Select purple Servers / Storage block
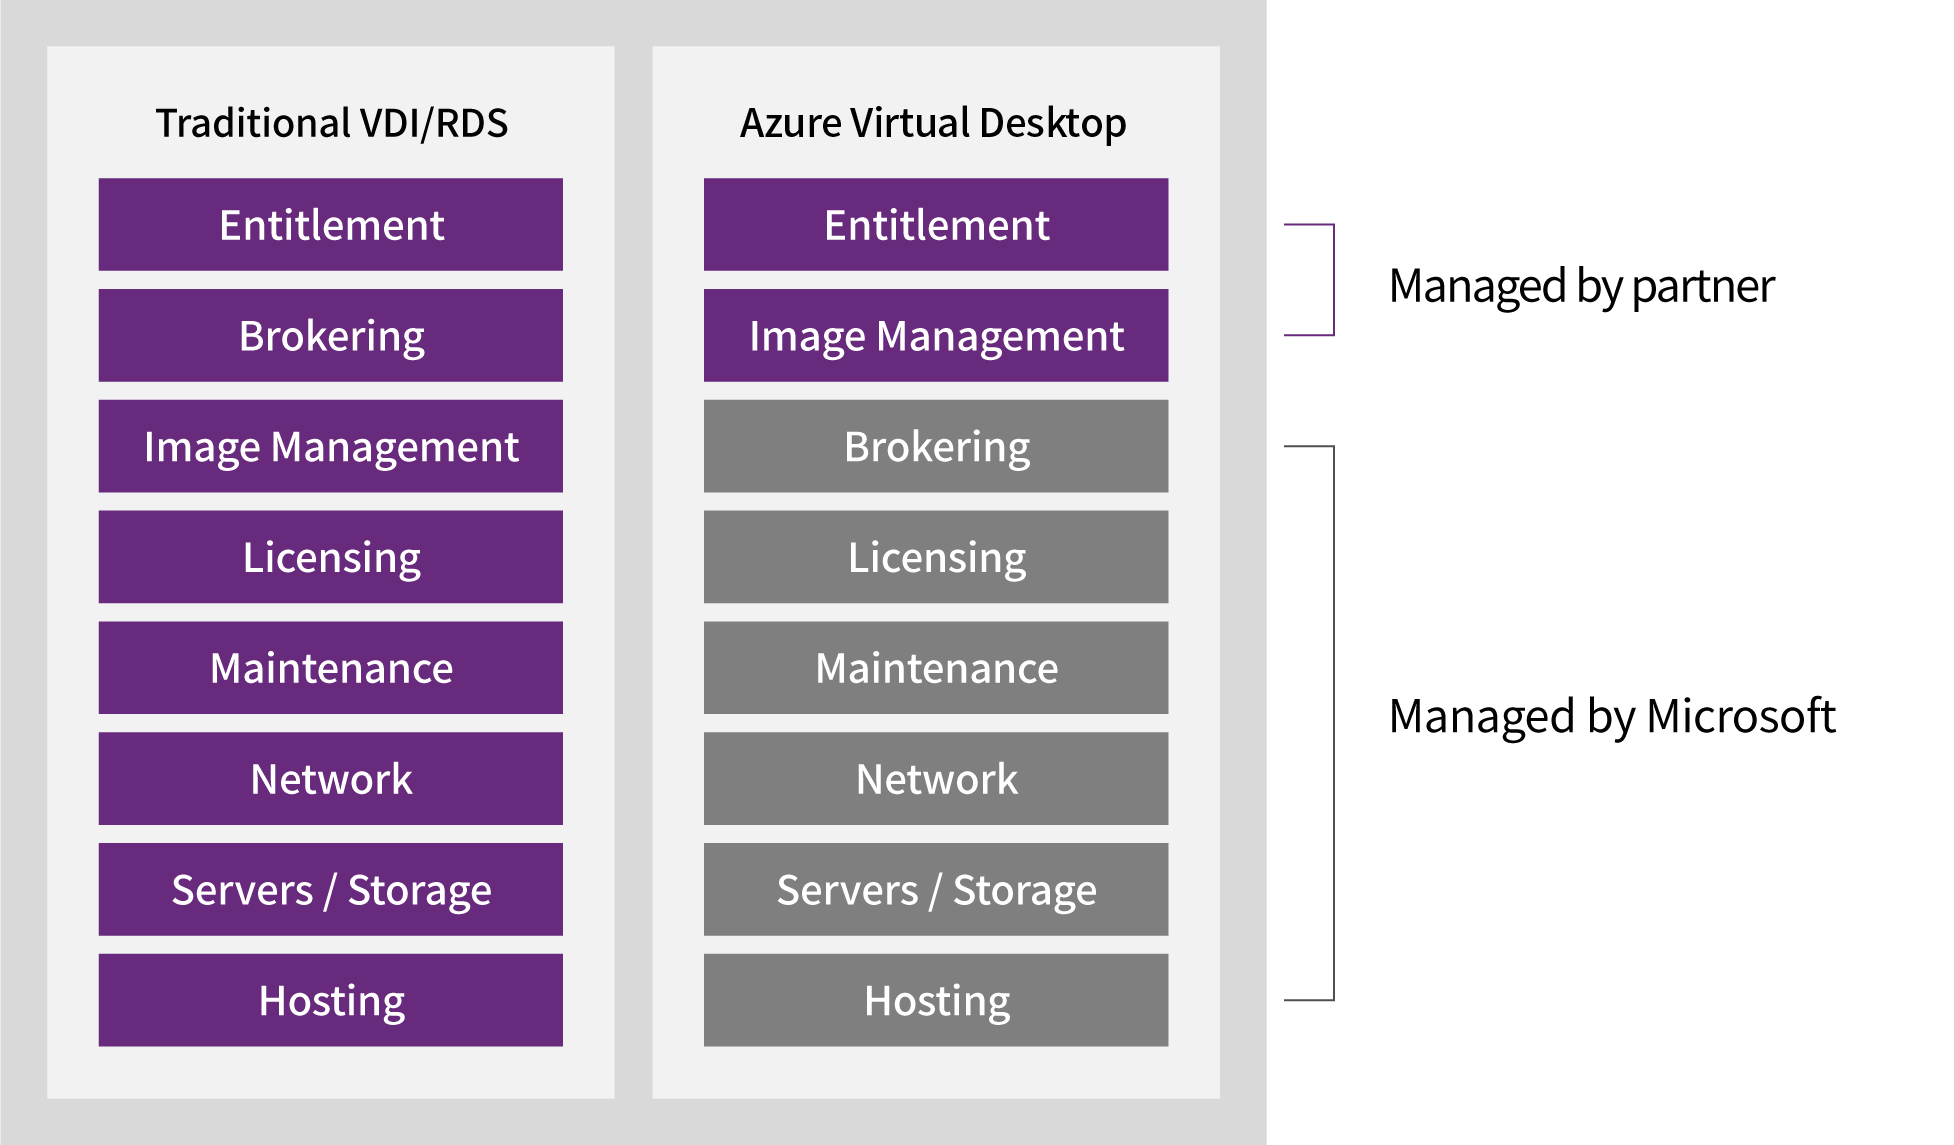 point(331,890)
